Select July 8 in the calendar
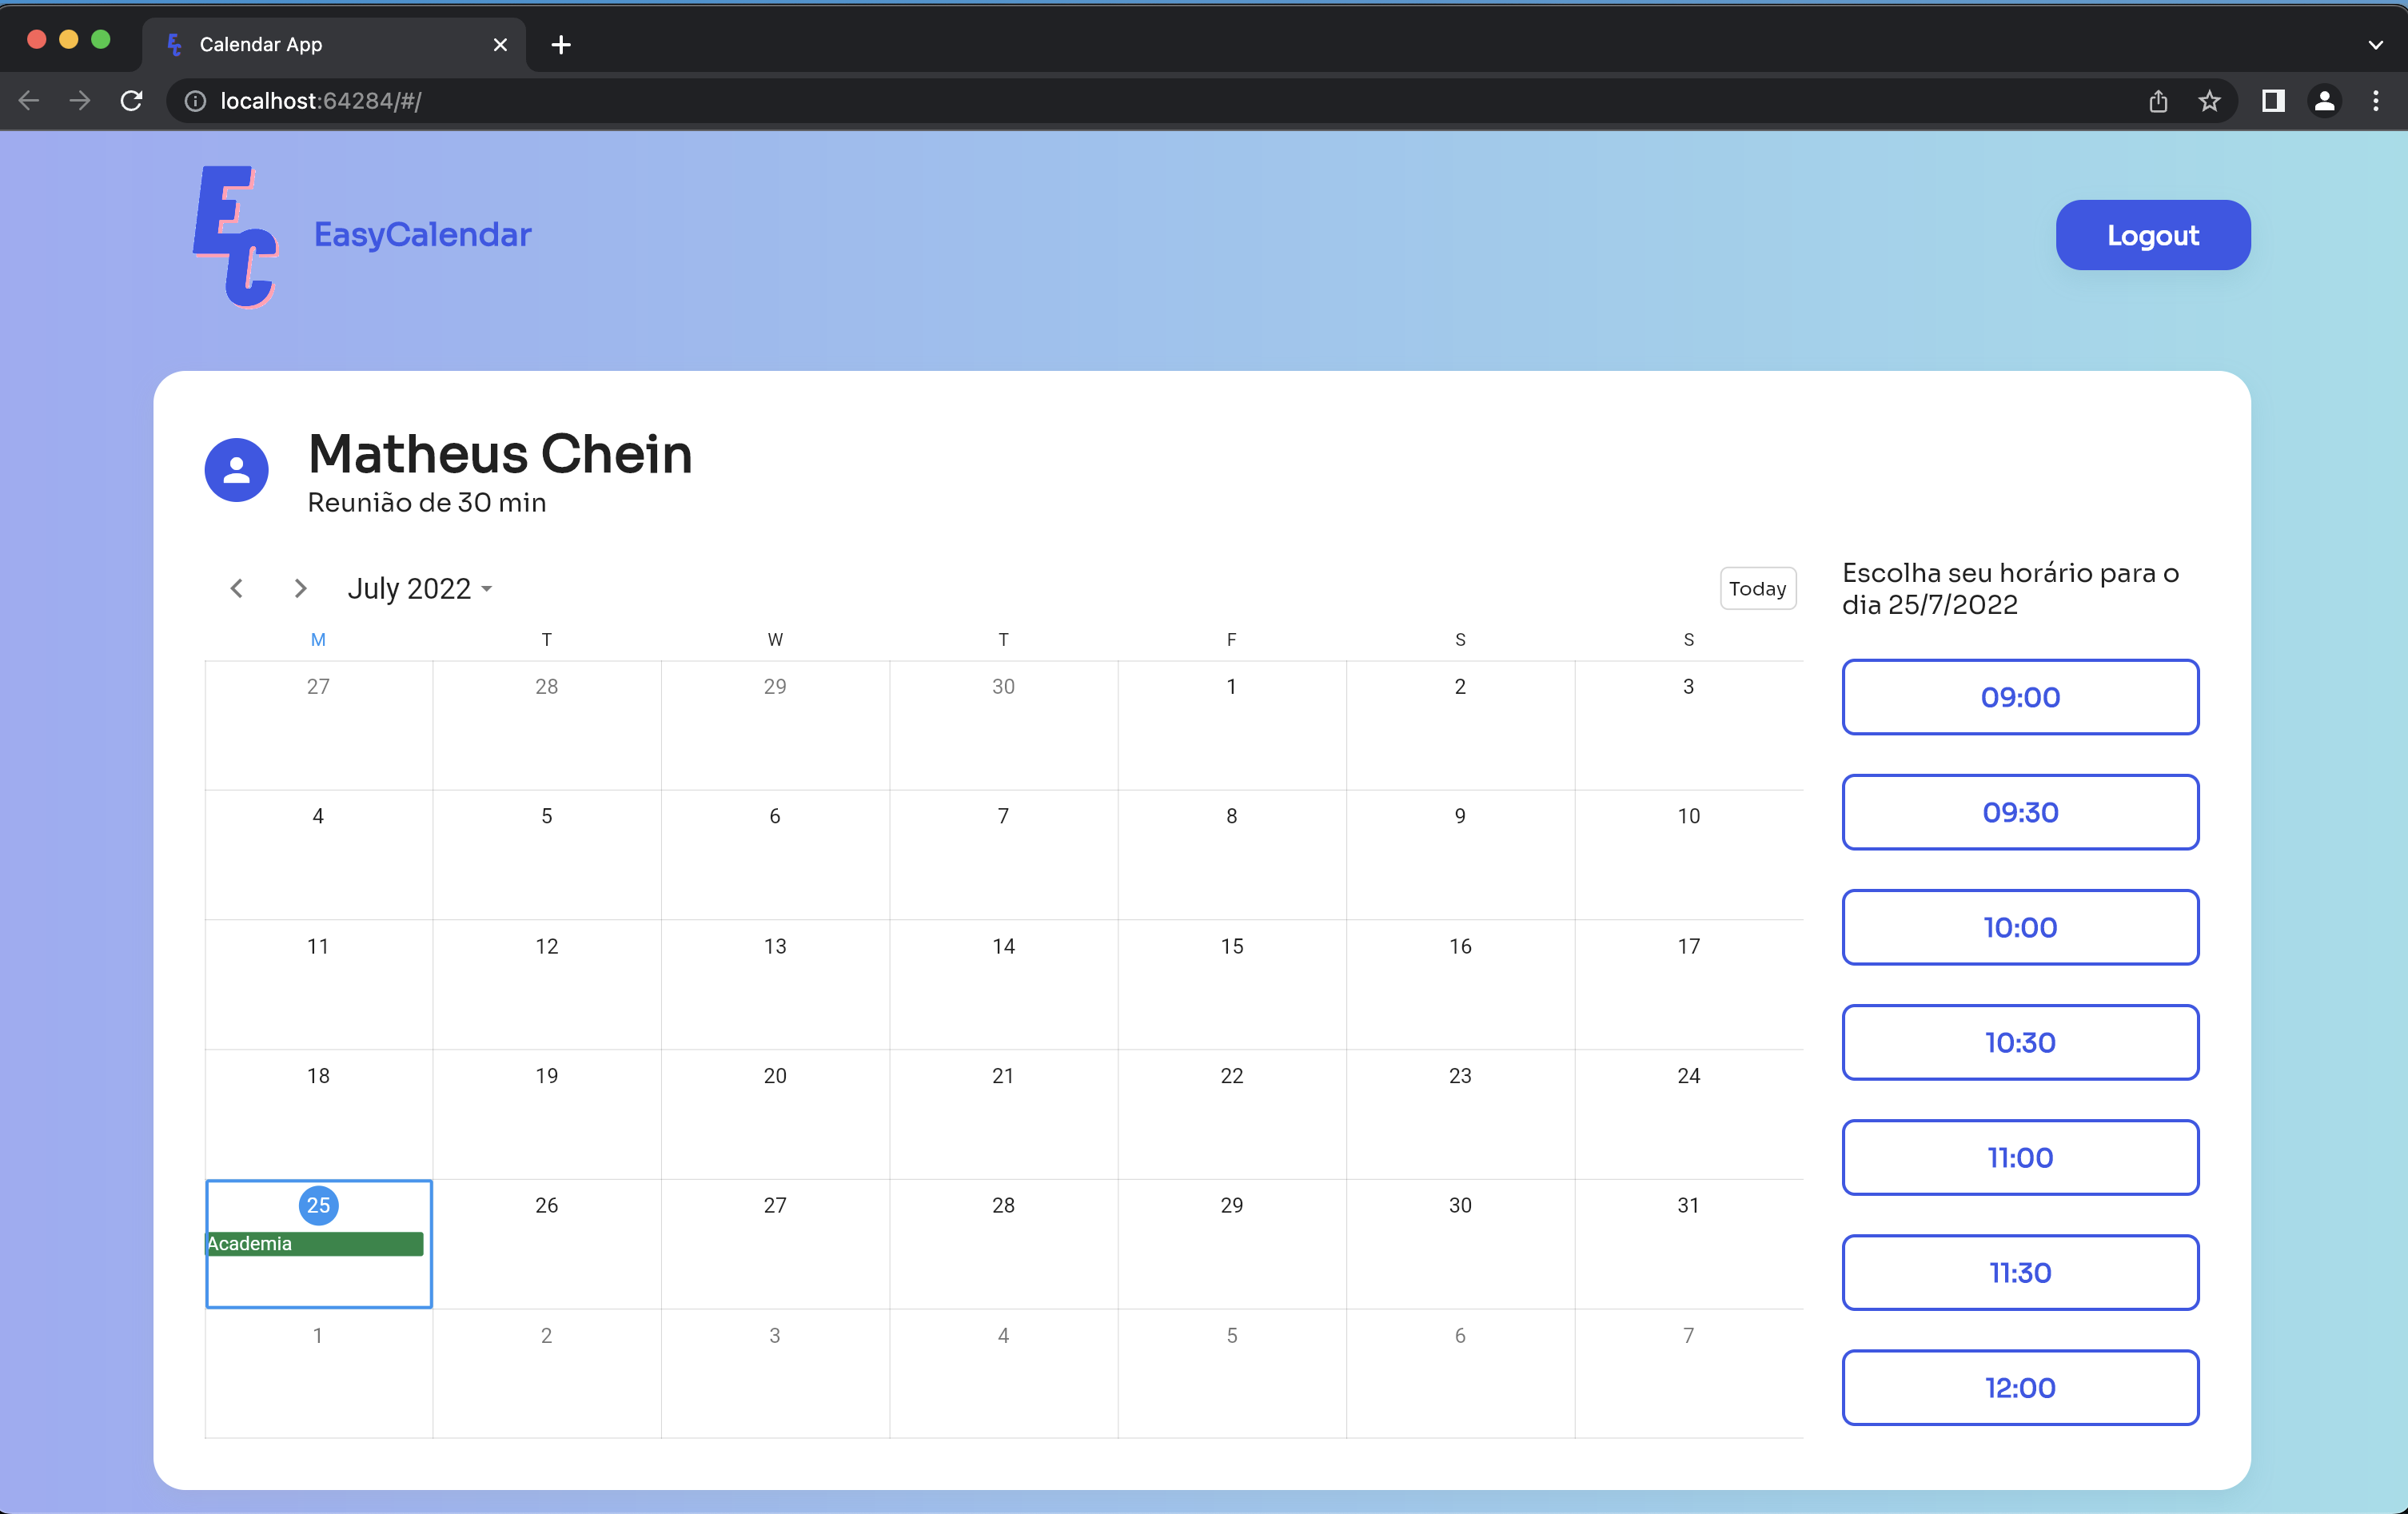 coord(1231,855)
